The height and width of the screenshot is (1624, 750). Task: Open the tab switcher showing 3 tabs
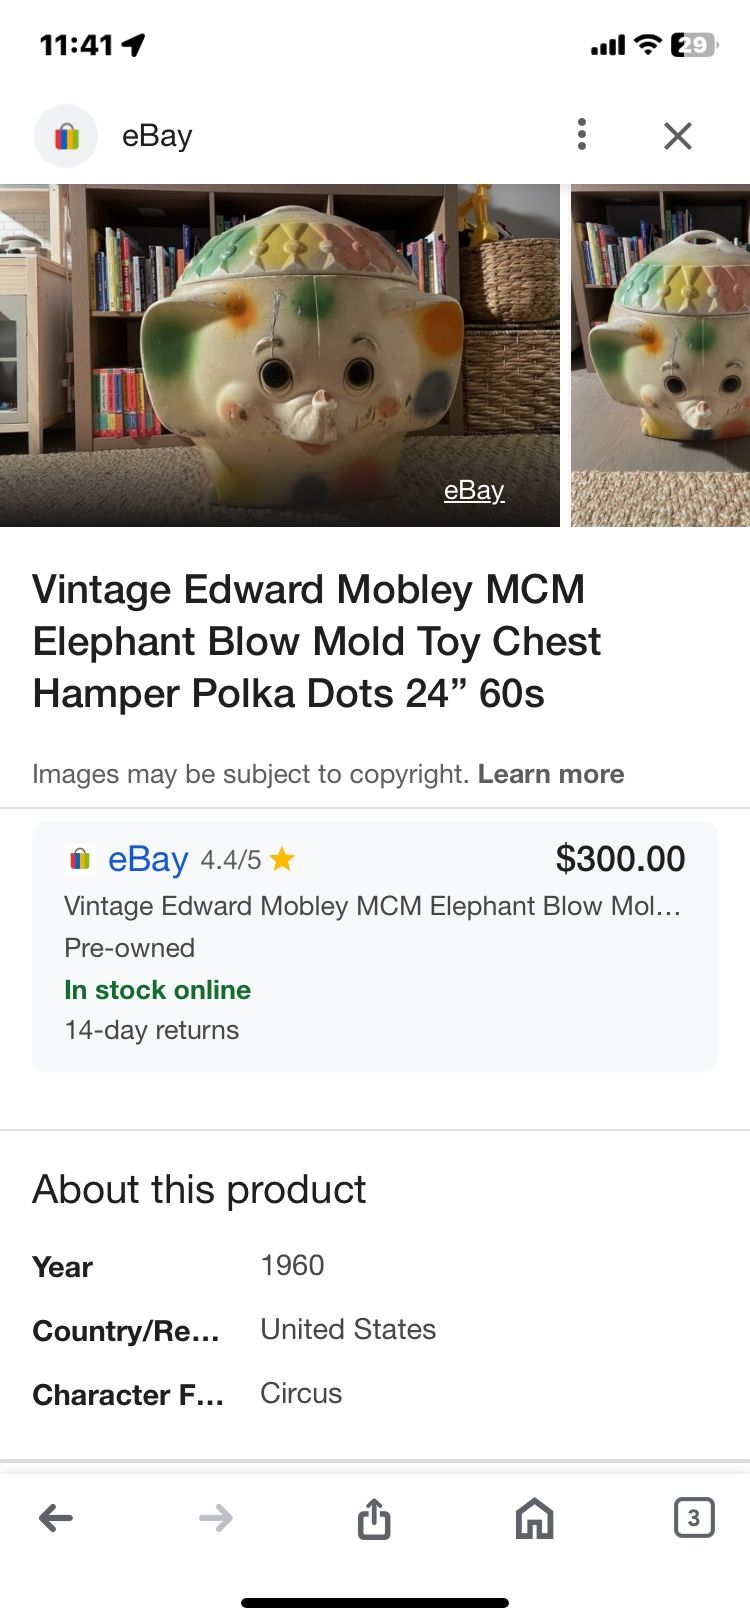[x=694, y=1518]
